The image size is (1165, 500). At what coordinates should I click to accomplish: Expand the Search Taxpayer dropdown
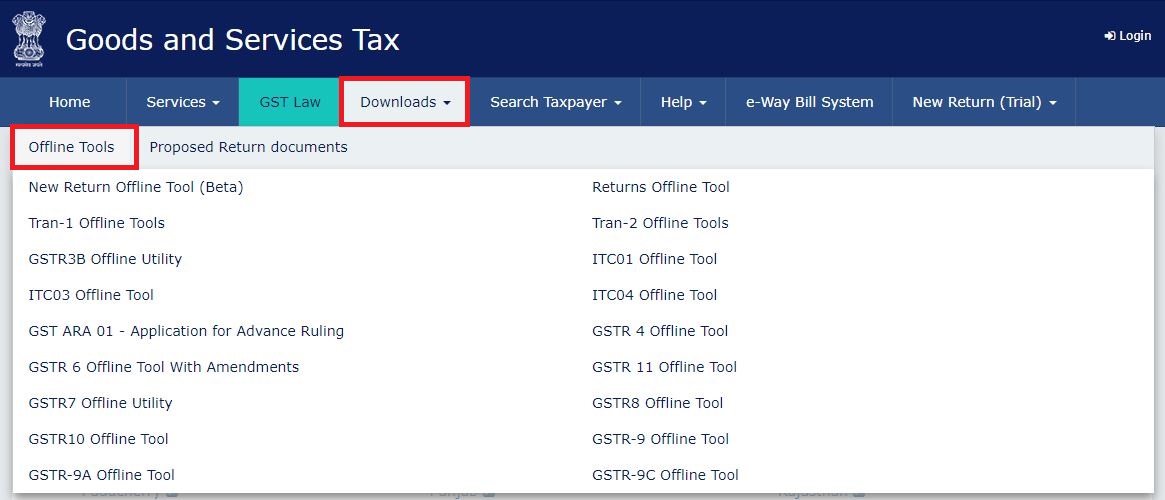pyautogui.click(x=556, y=102)
